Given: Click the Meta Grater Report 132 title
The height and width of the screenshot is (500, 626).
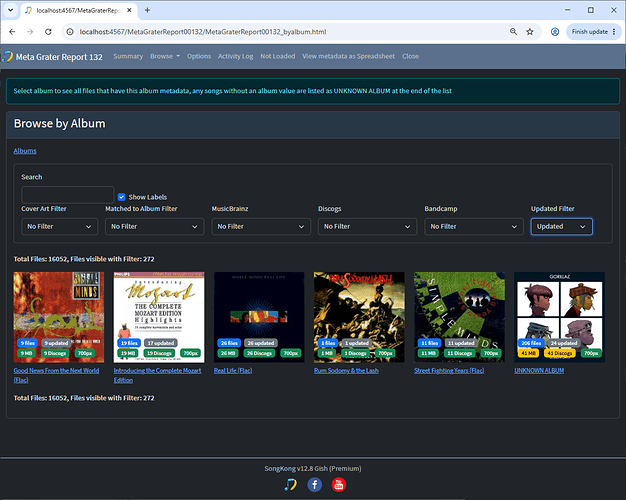Looking at the screenshot, I should point(59,57).
